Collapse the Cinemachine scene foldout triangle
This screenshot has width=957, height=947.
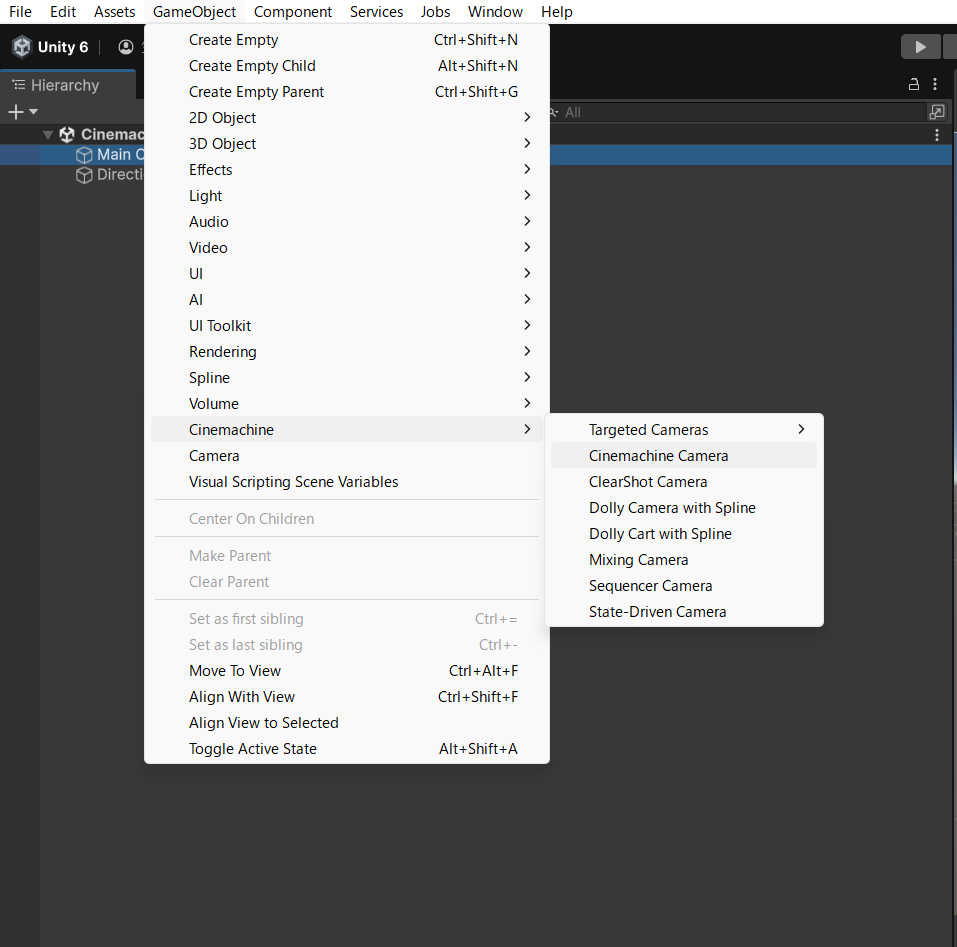48,135
